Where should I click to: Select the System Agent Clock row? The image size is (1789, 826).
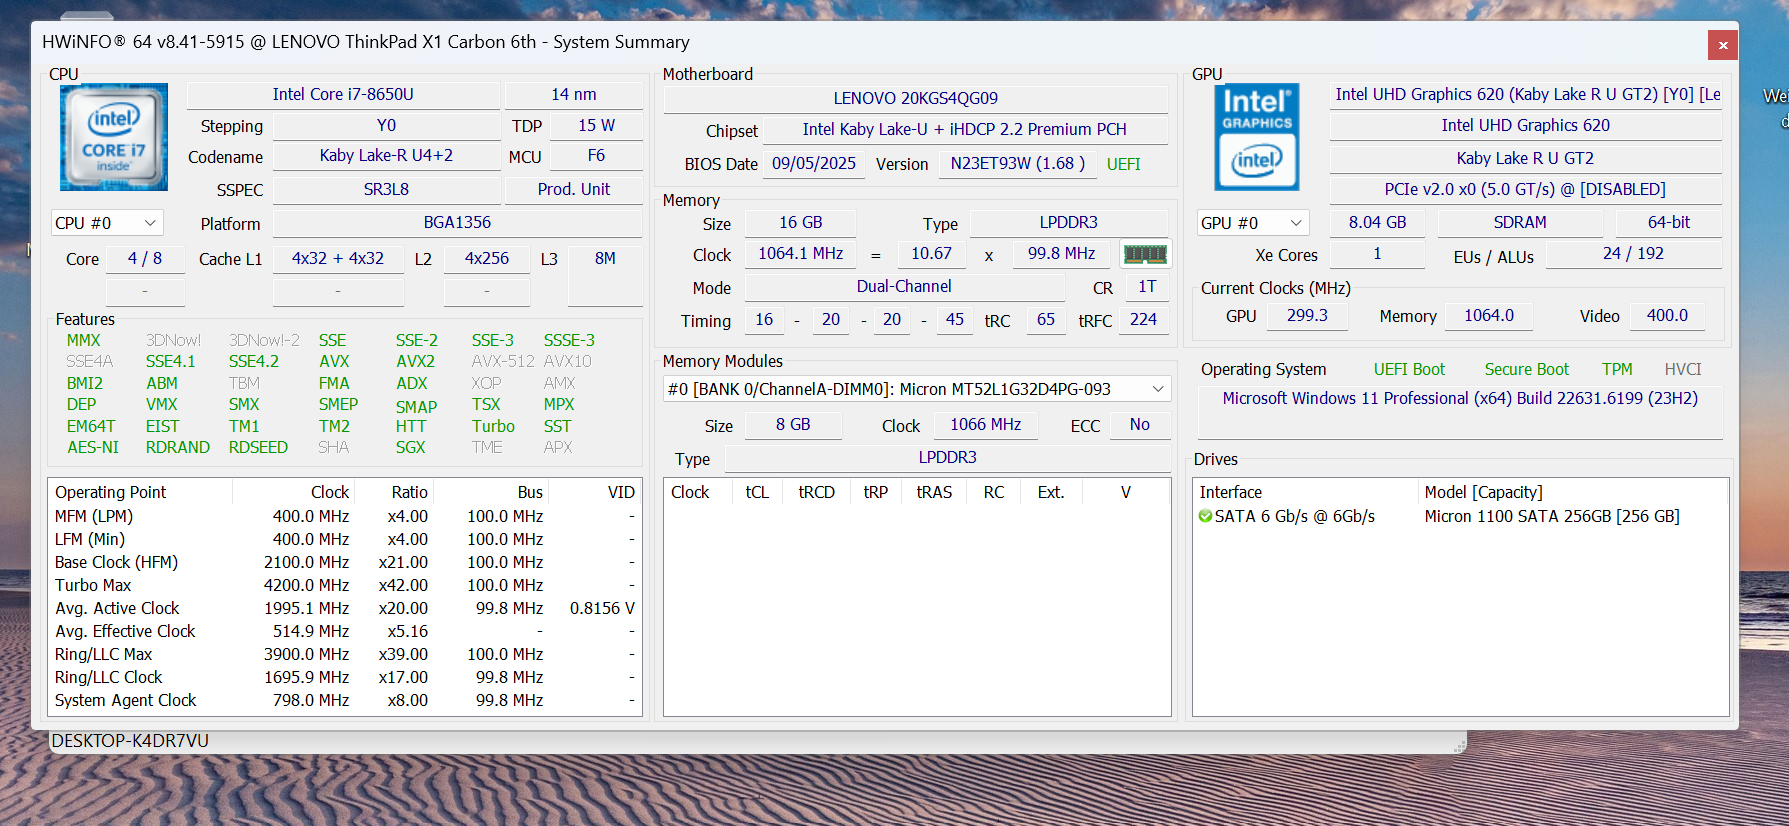tap(345, 701)
